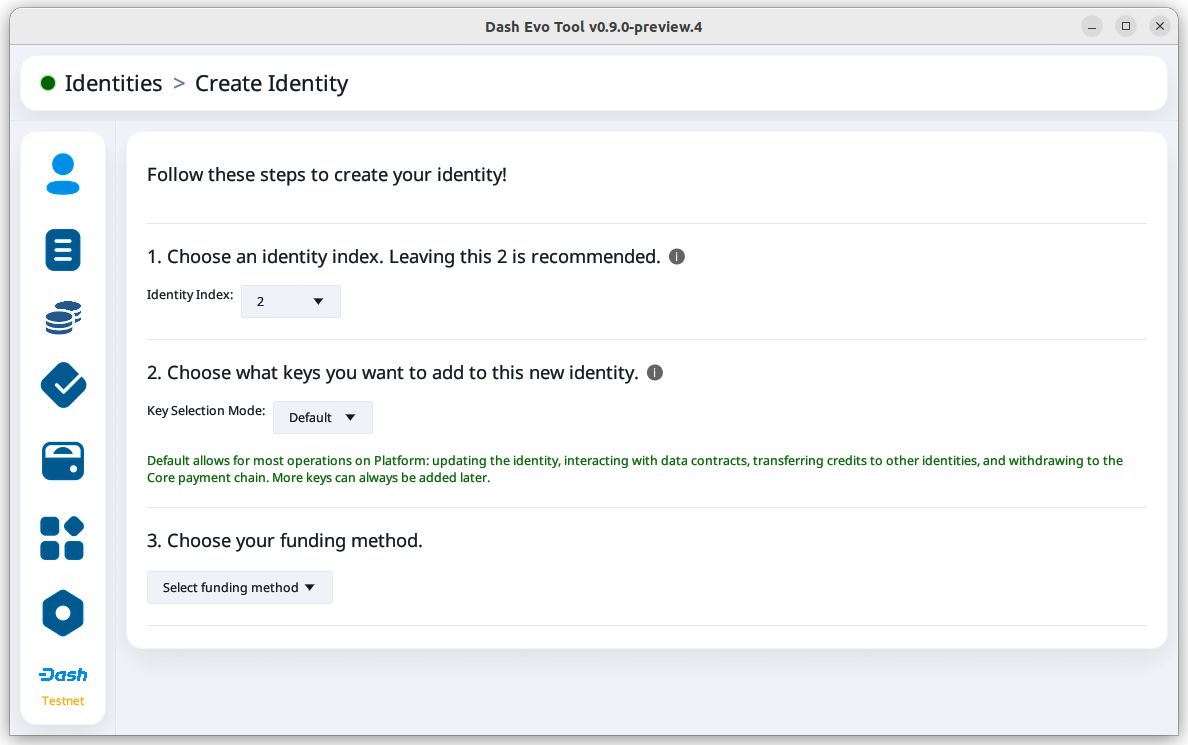
Task: Show info tooltip for key selection step
Action: point(655,373)
